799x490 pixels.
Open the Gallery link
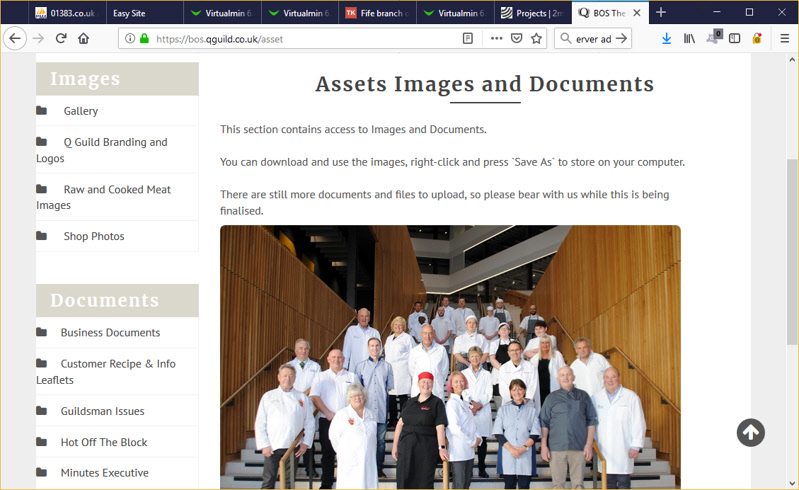click(81, 111)
